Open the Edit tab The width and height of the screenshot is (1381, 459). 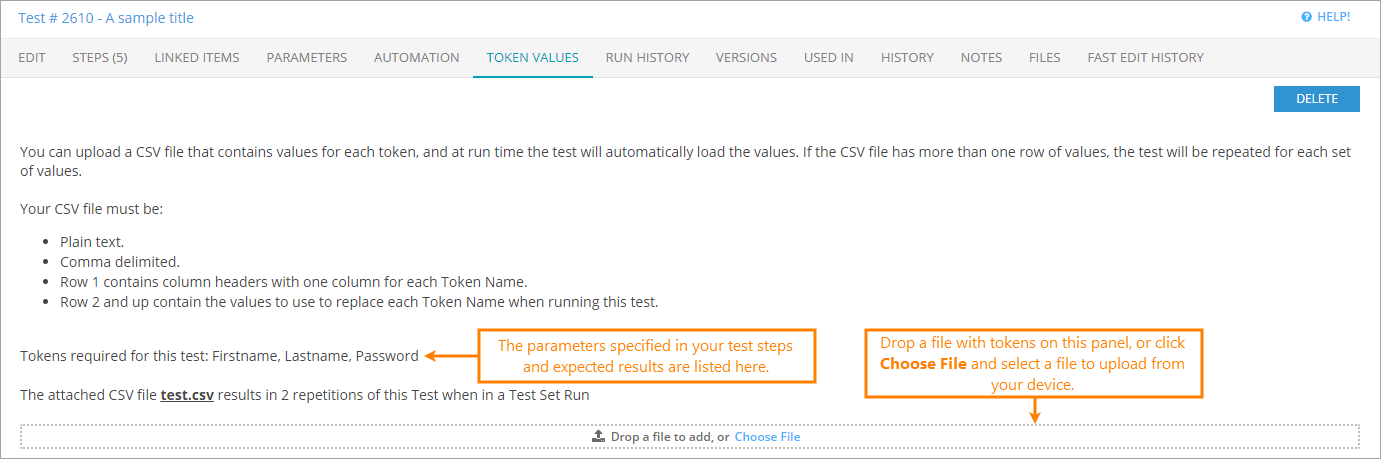[x=32, y=58]
